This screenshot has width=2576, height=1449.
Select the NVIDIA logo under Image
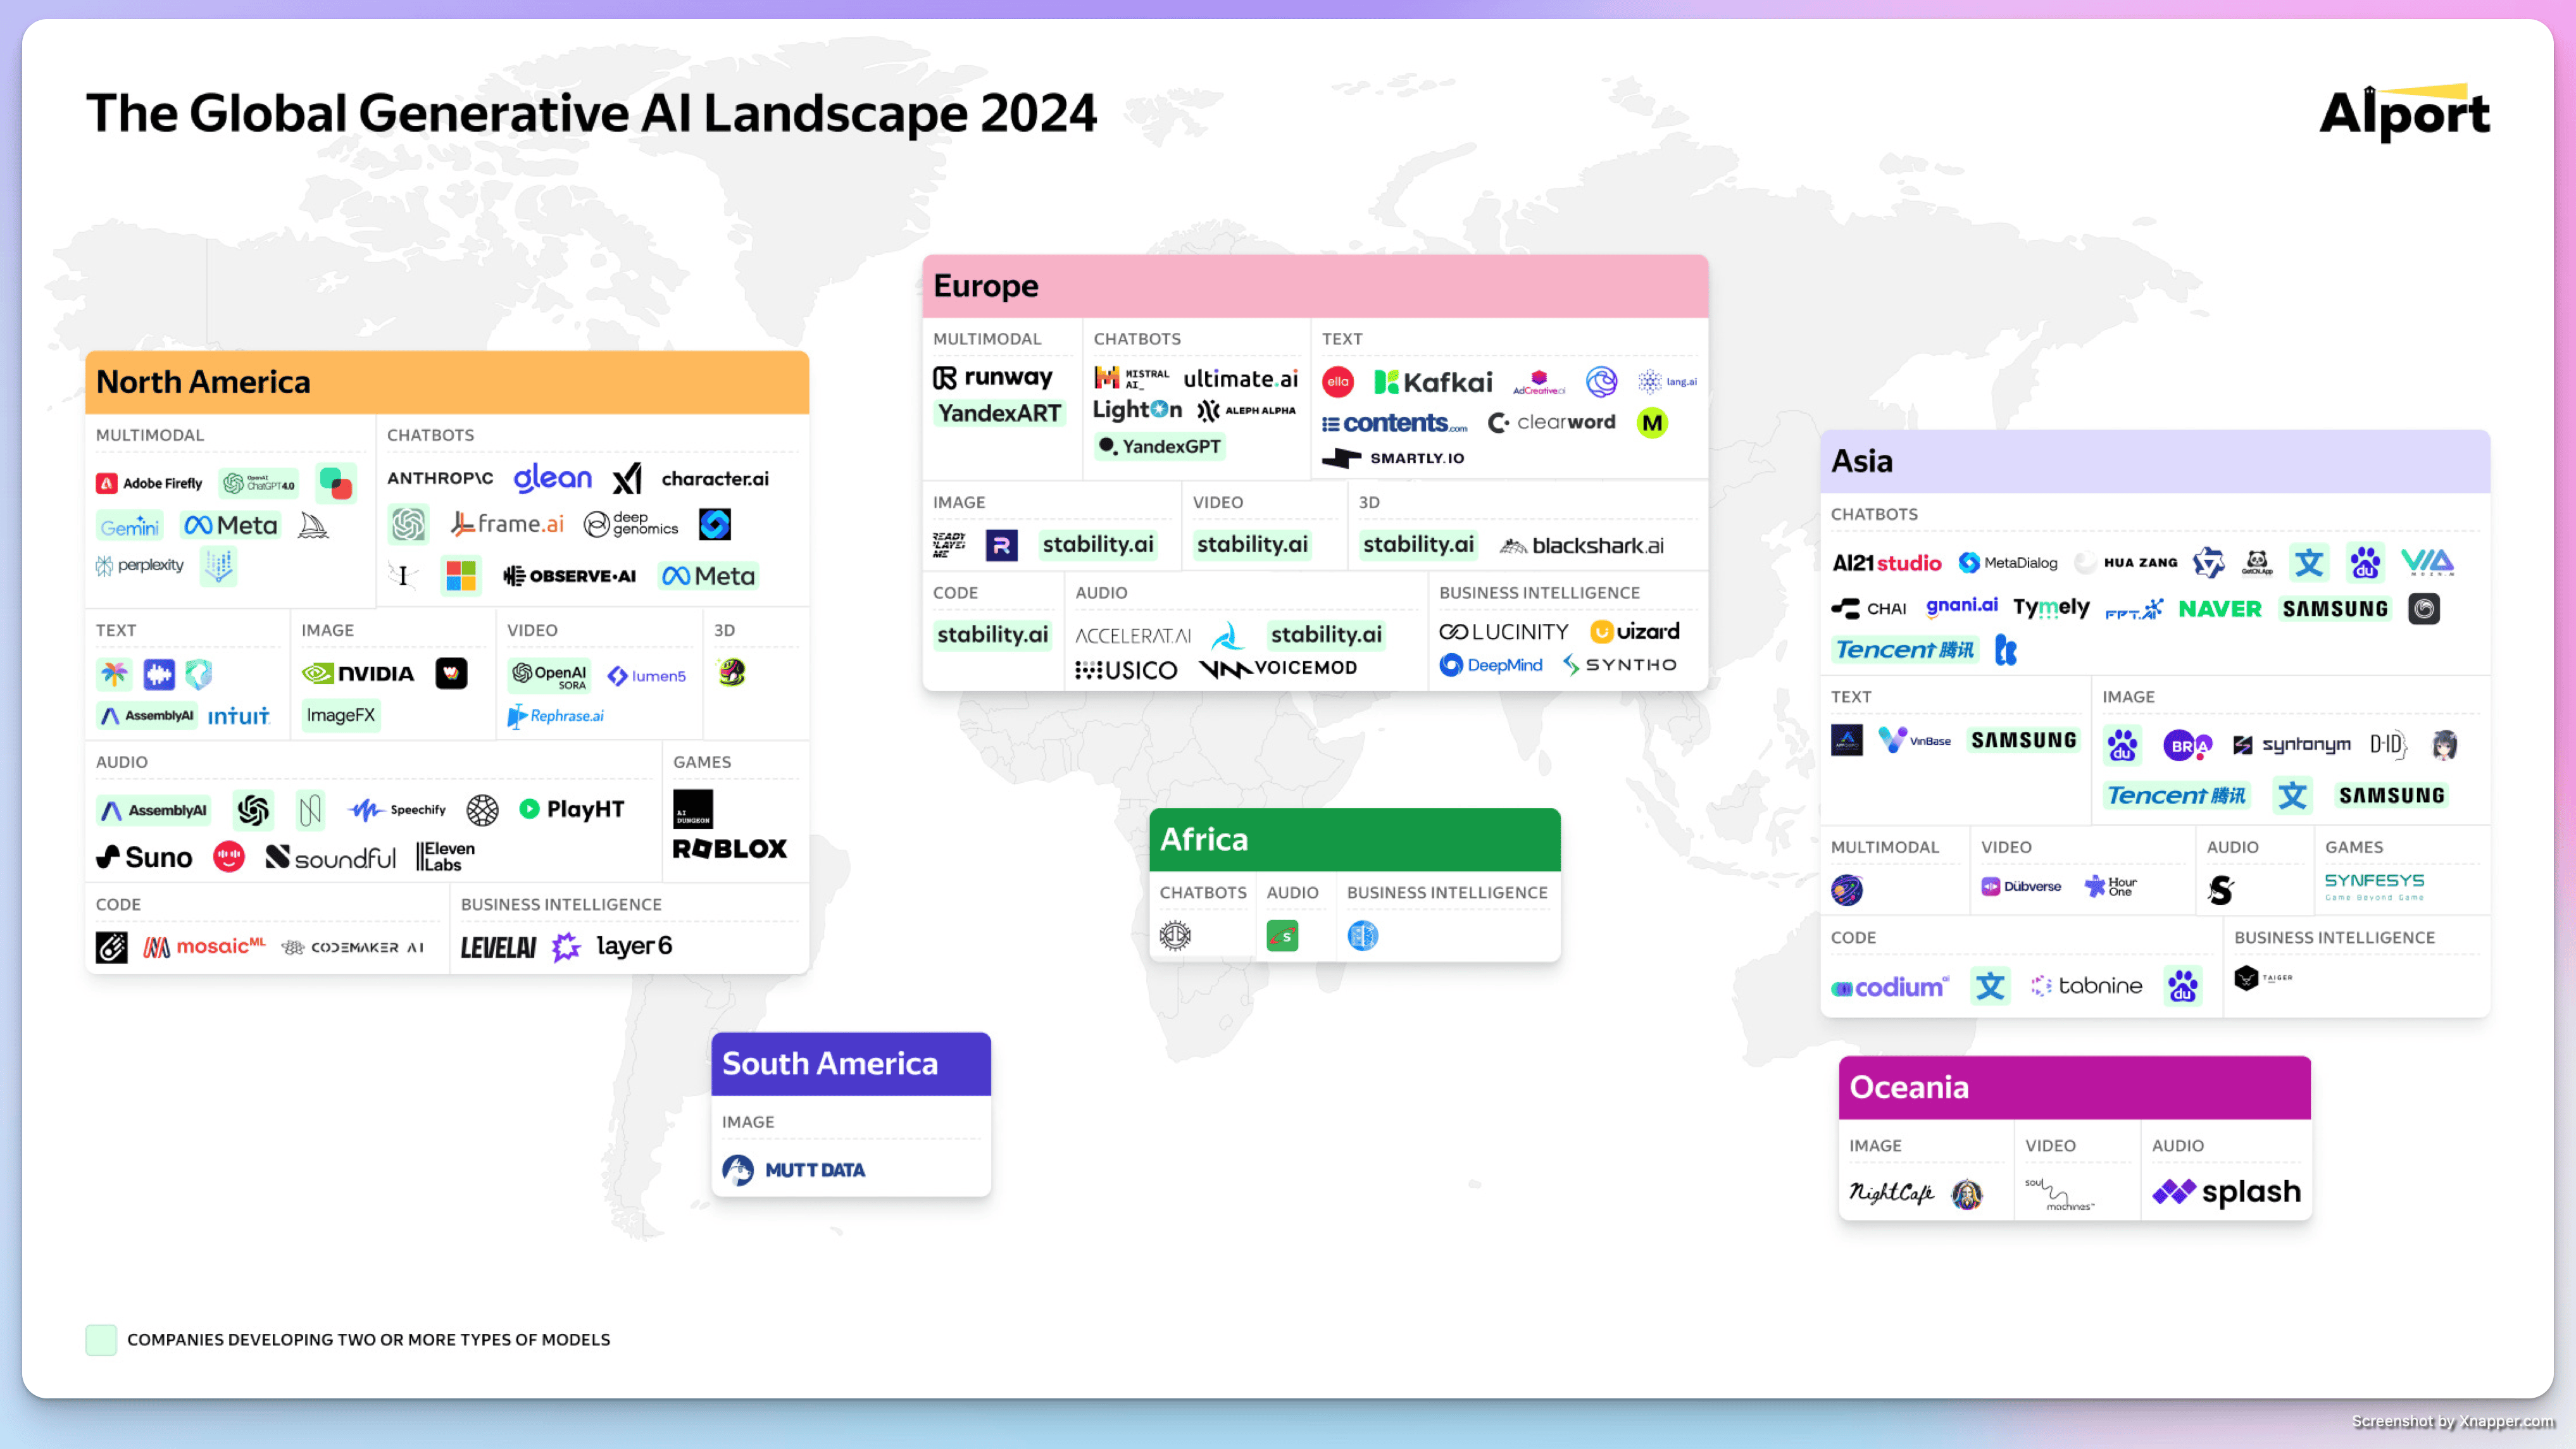click(358, 673)
